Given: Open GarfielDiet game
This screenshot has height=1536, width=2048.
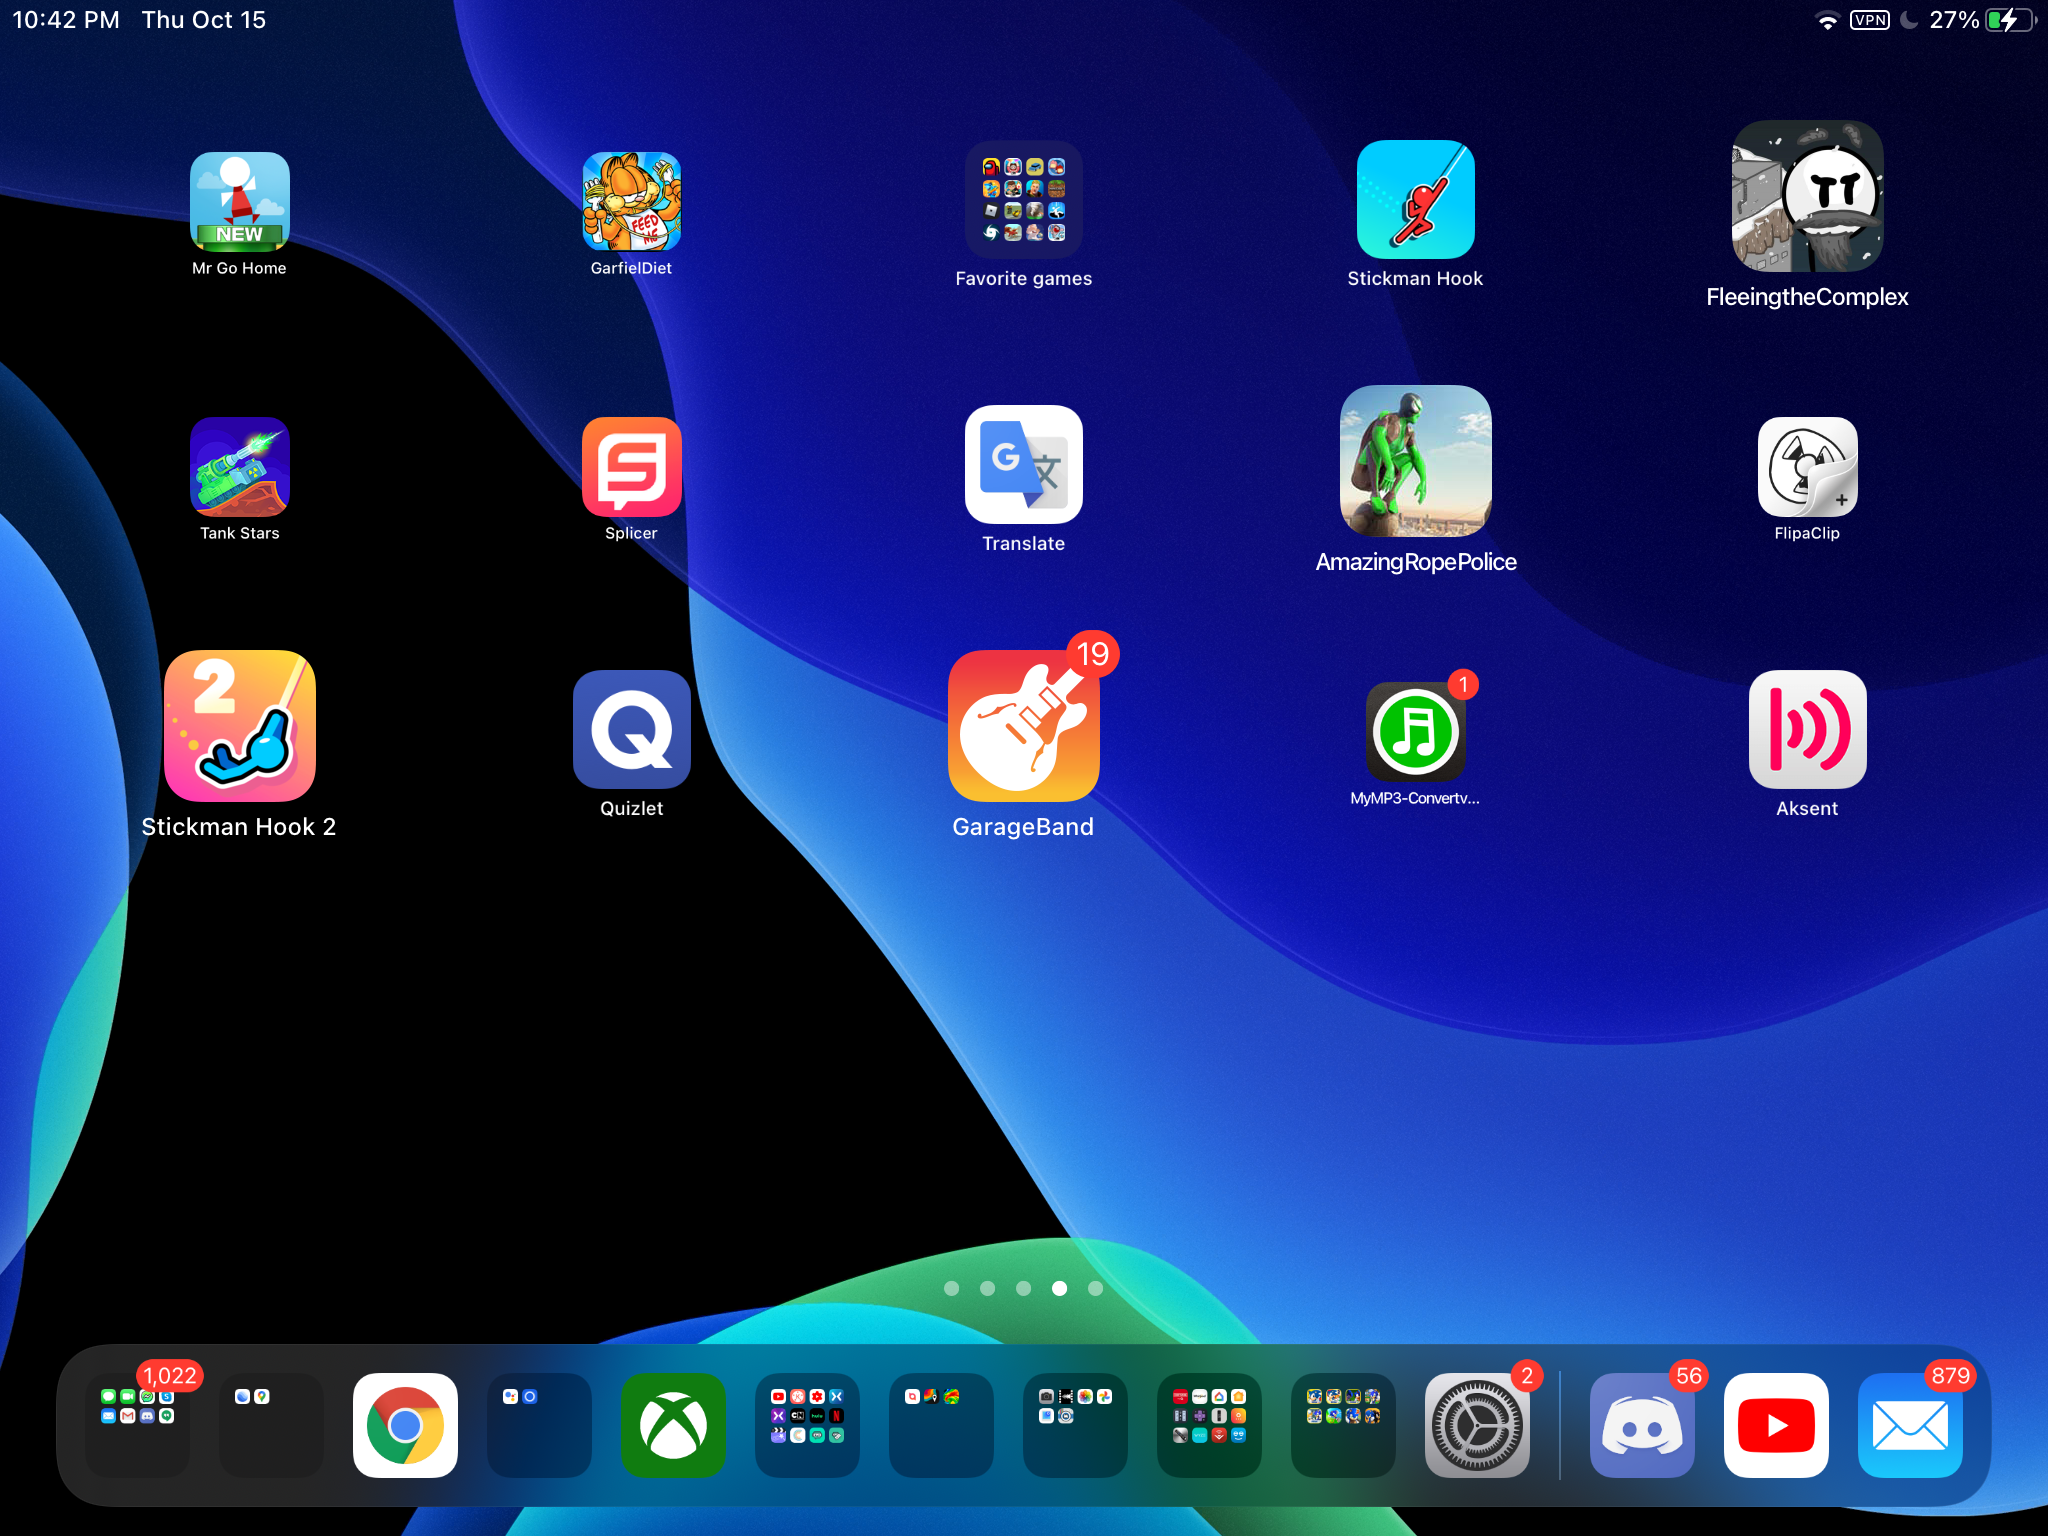Looking at the screenshot, I should [x=631, y=202].
